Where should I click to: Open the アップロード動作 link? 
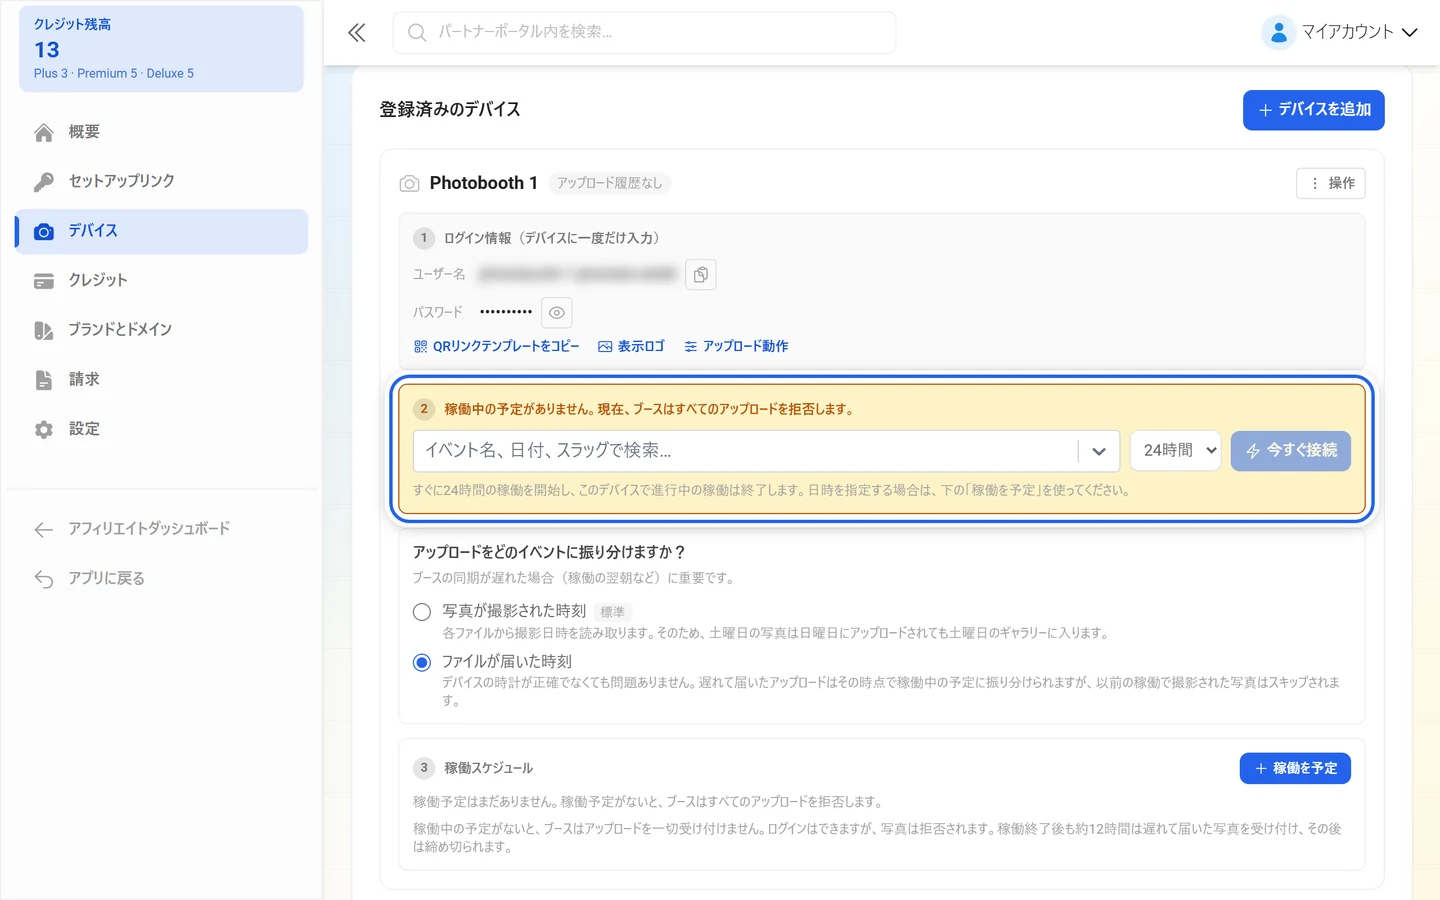(x=736, y=347)
